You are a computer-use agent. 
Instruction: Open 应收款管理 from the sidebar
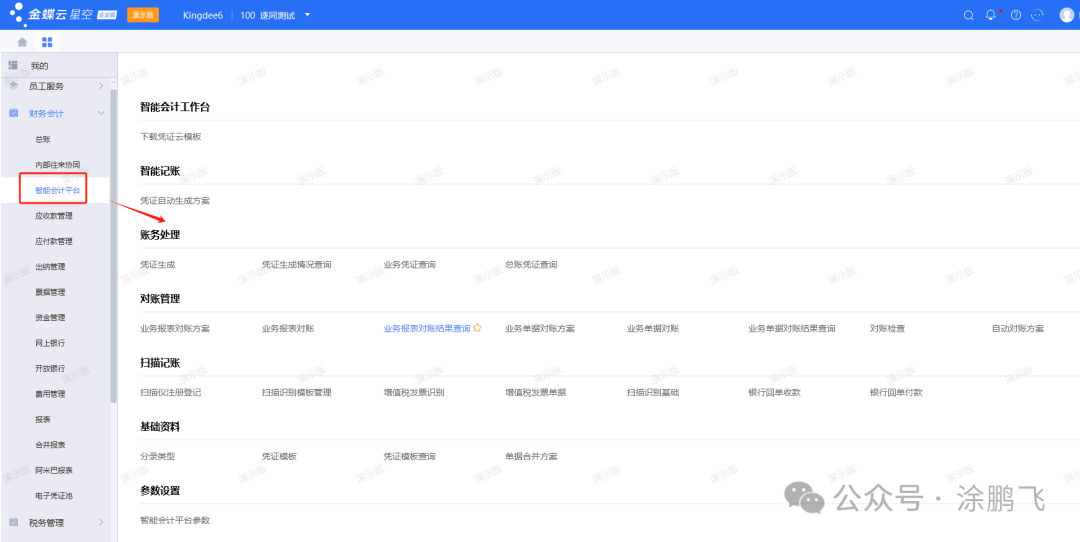[53, 216]
